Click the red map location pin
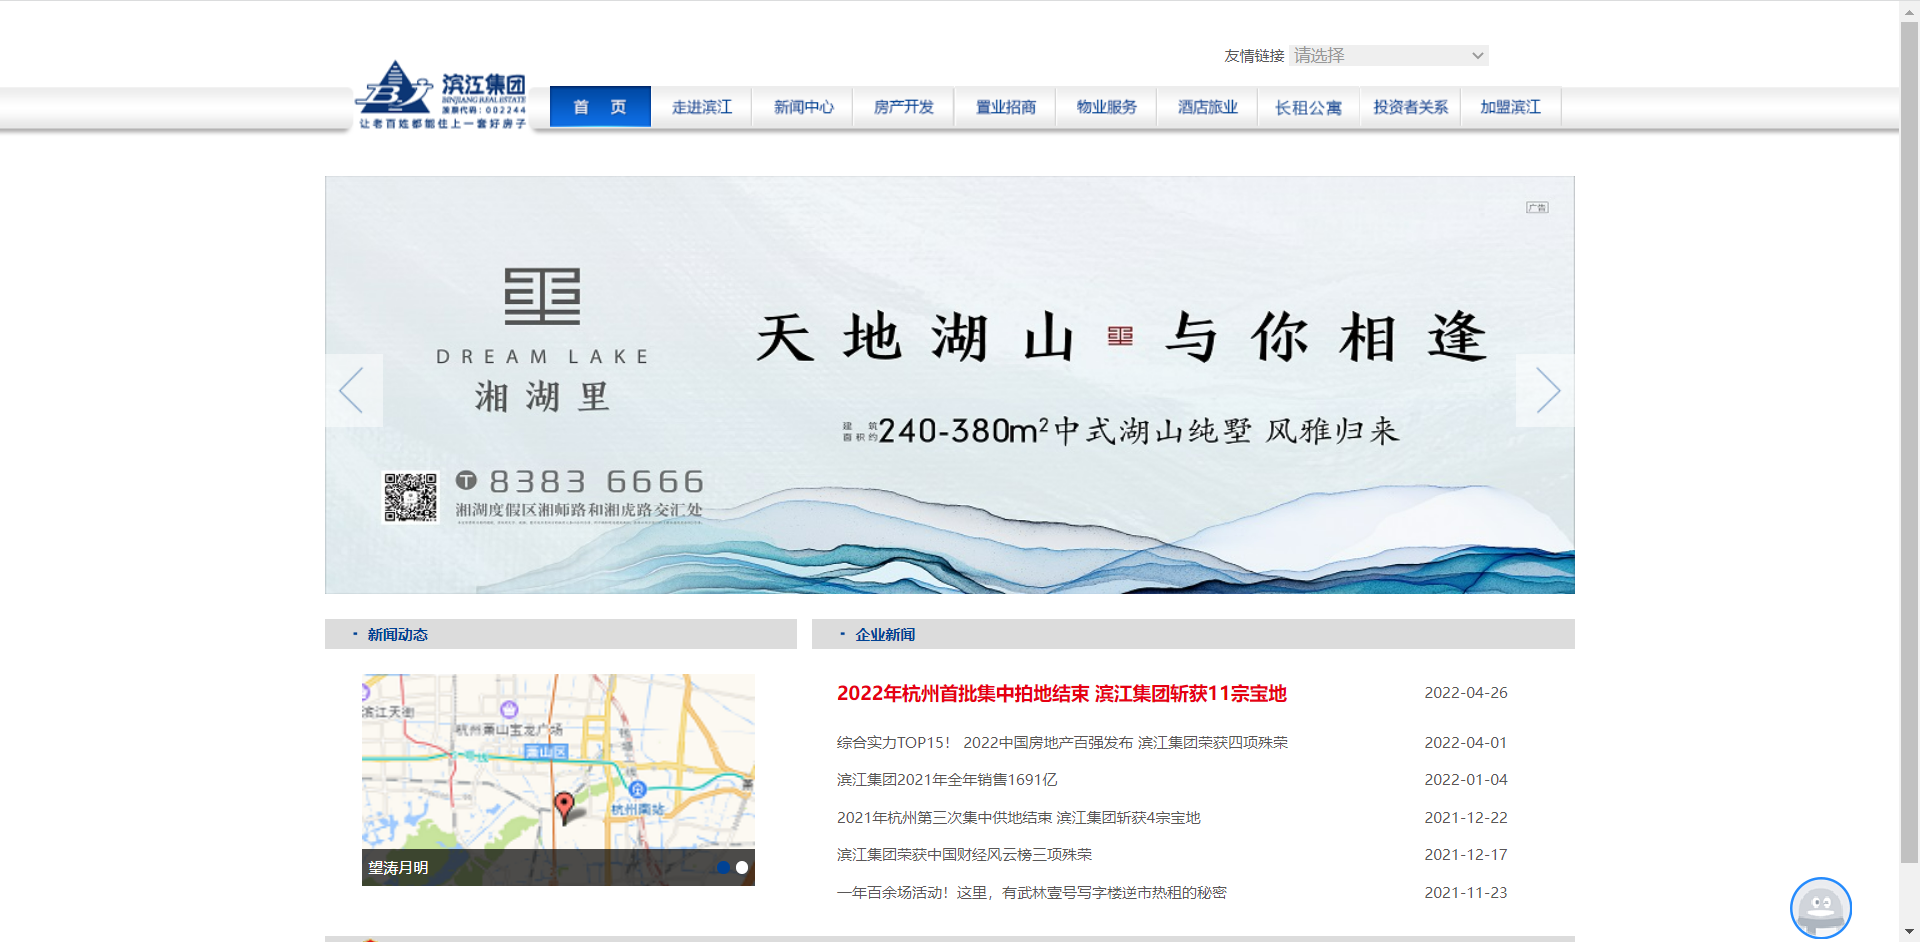 [x=564, y=805]
